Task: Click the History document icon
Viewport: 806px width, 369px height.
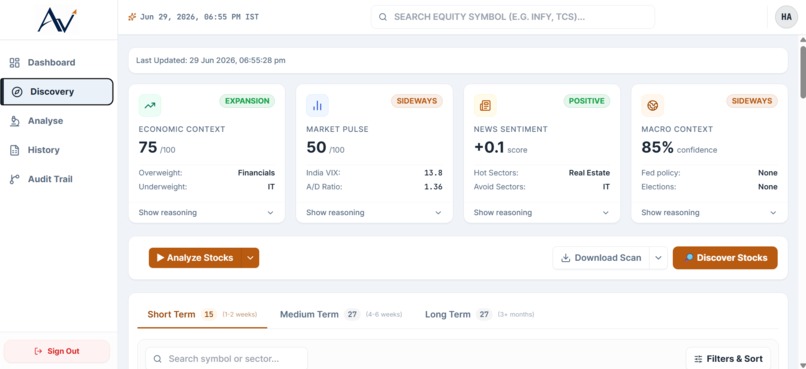Action: pyautogui.click(x=14, y=150)
